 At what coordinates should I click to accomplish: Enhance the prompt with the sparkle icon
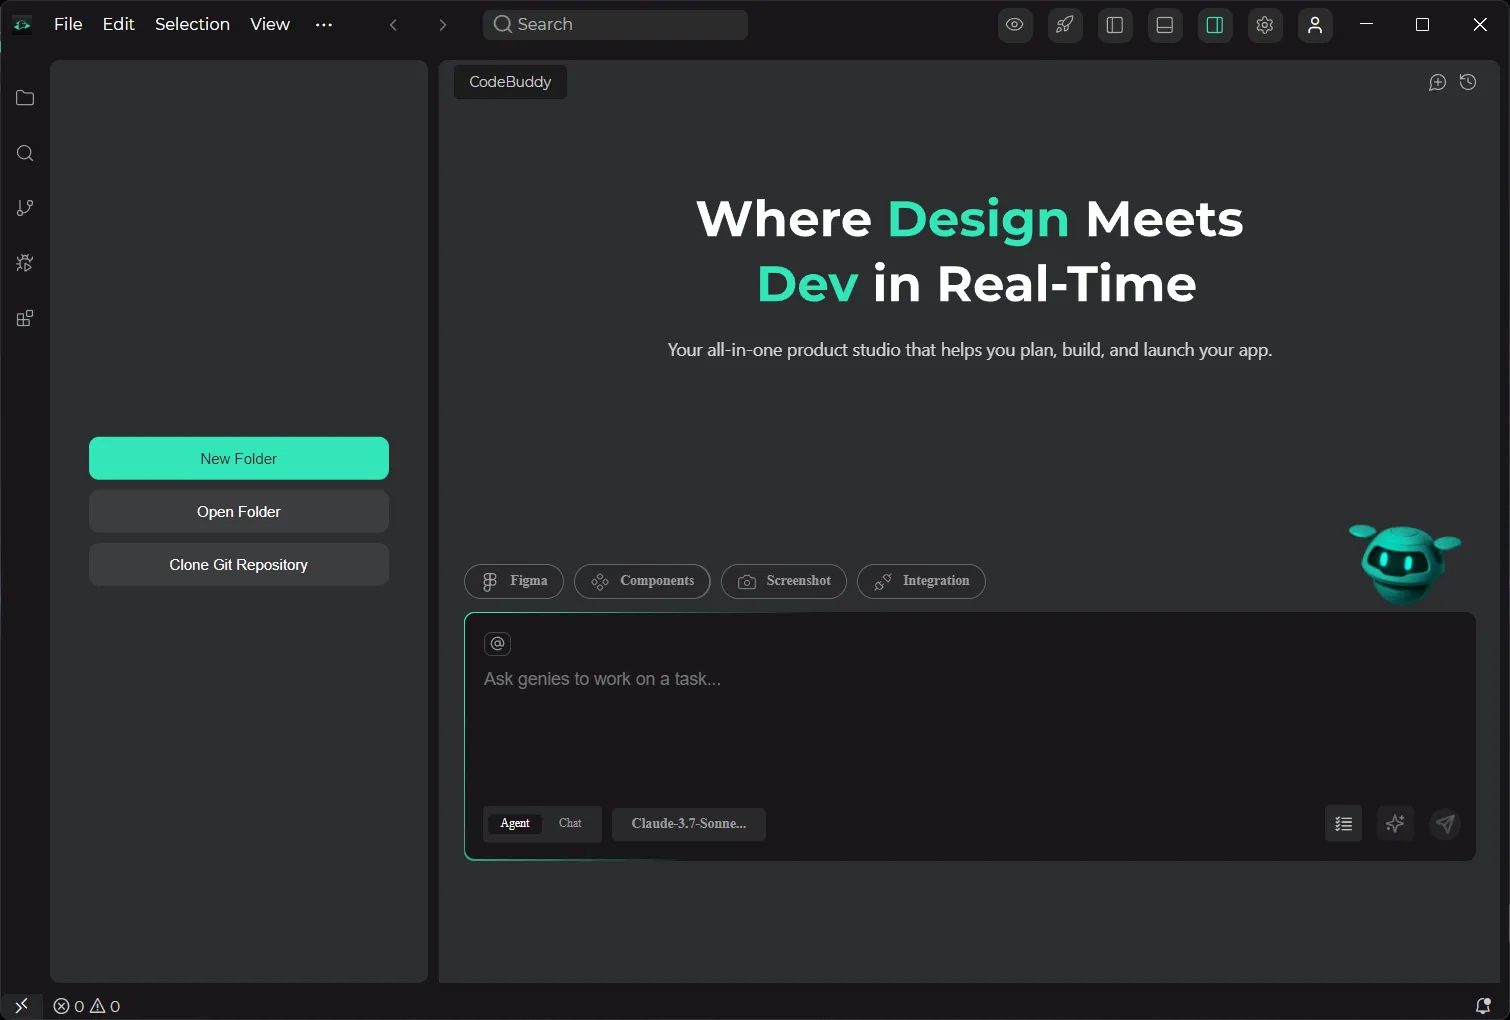pos(1395,824)
